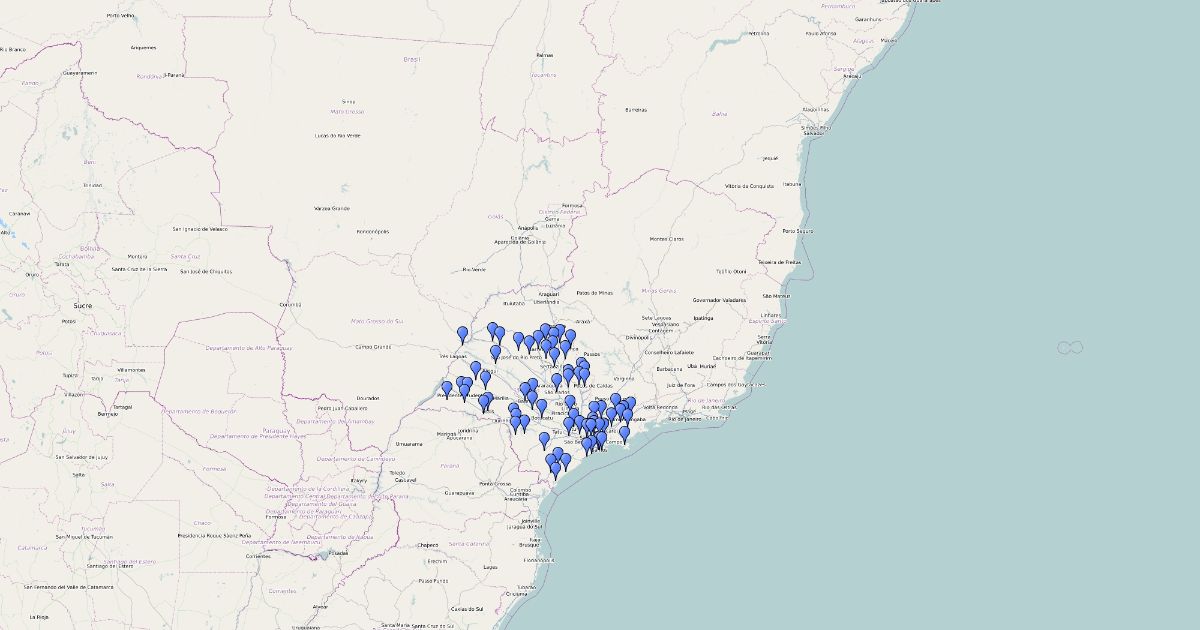Viewport: 1200px width, 630px height.
Task: Select the westernmost blue marker near Presidente Prudente
Action: tap(447, 389)
